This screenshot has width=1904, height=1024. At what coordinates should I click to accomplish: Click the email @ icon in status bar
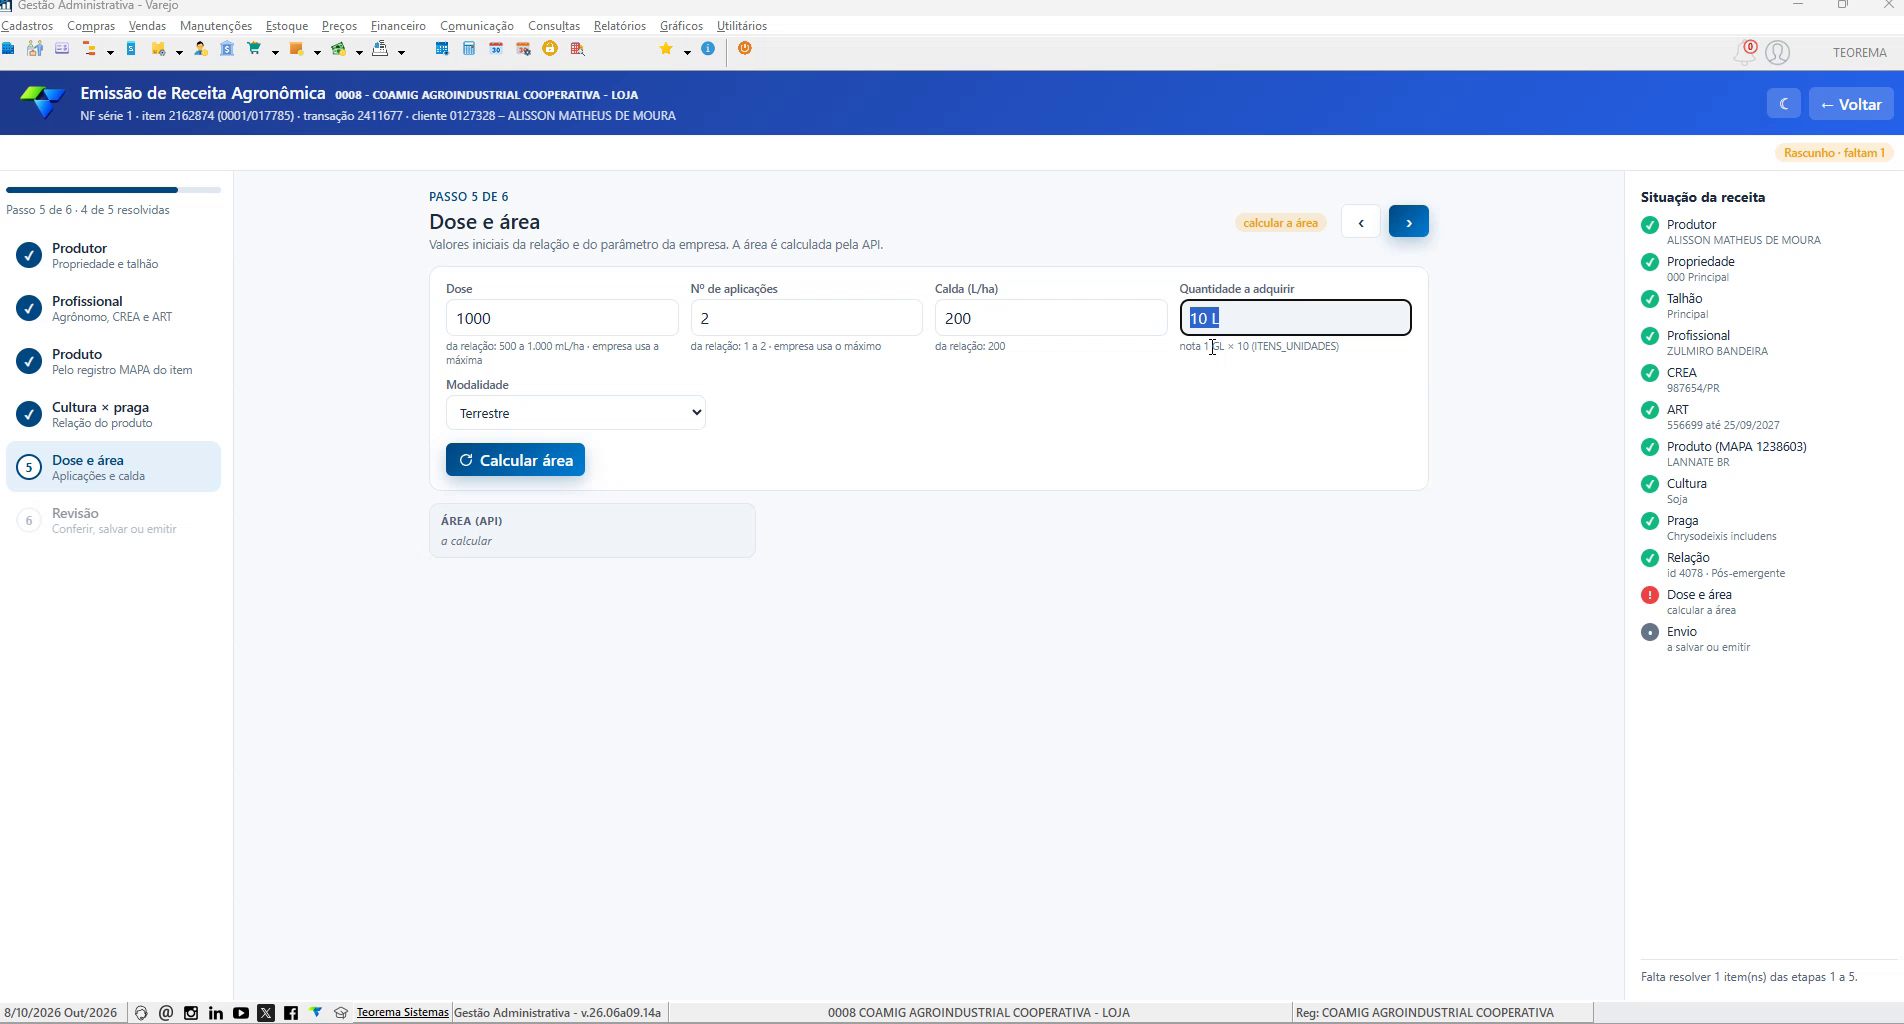166,1013
